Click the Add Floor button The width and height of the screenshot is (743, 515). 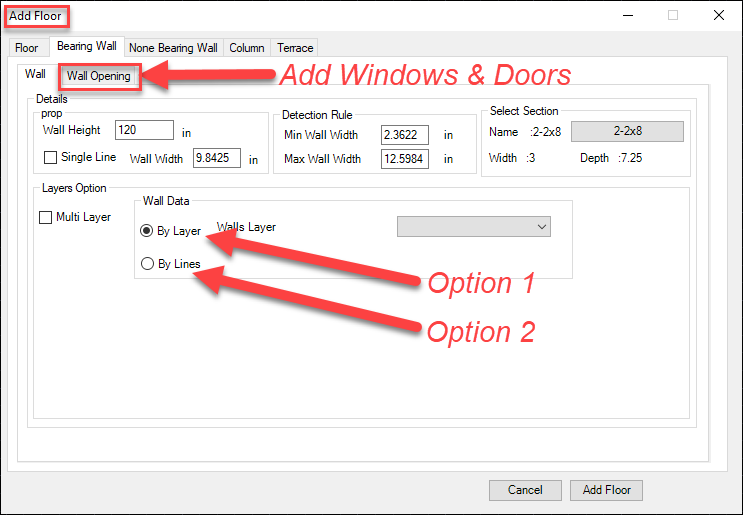point(606,490)
